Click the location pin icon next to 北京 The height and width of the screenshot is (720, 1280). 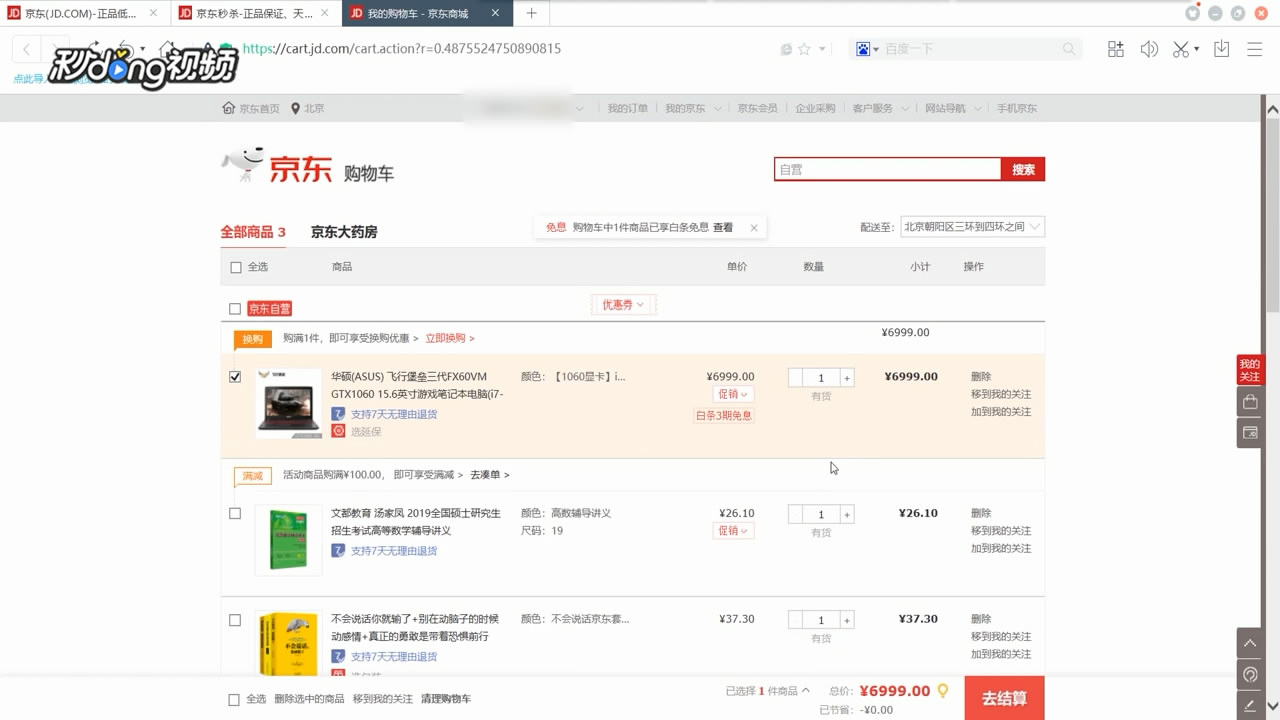pyautogui.click(x=294, y=107)
